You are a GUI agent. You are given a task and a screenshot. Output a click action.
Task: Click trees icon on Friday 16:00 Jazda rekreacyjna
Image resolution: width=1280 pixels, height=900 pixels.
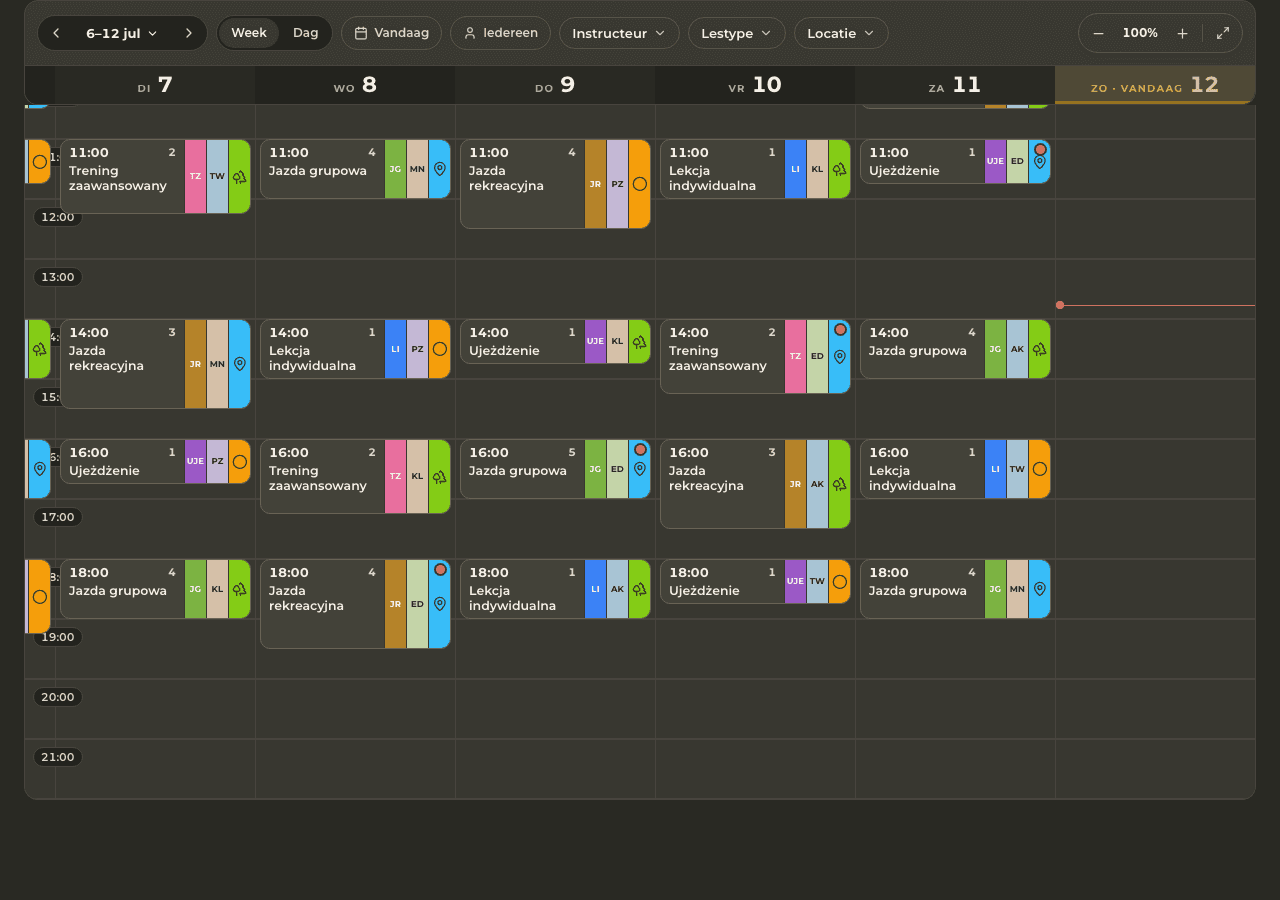[840, 484]
